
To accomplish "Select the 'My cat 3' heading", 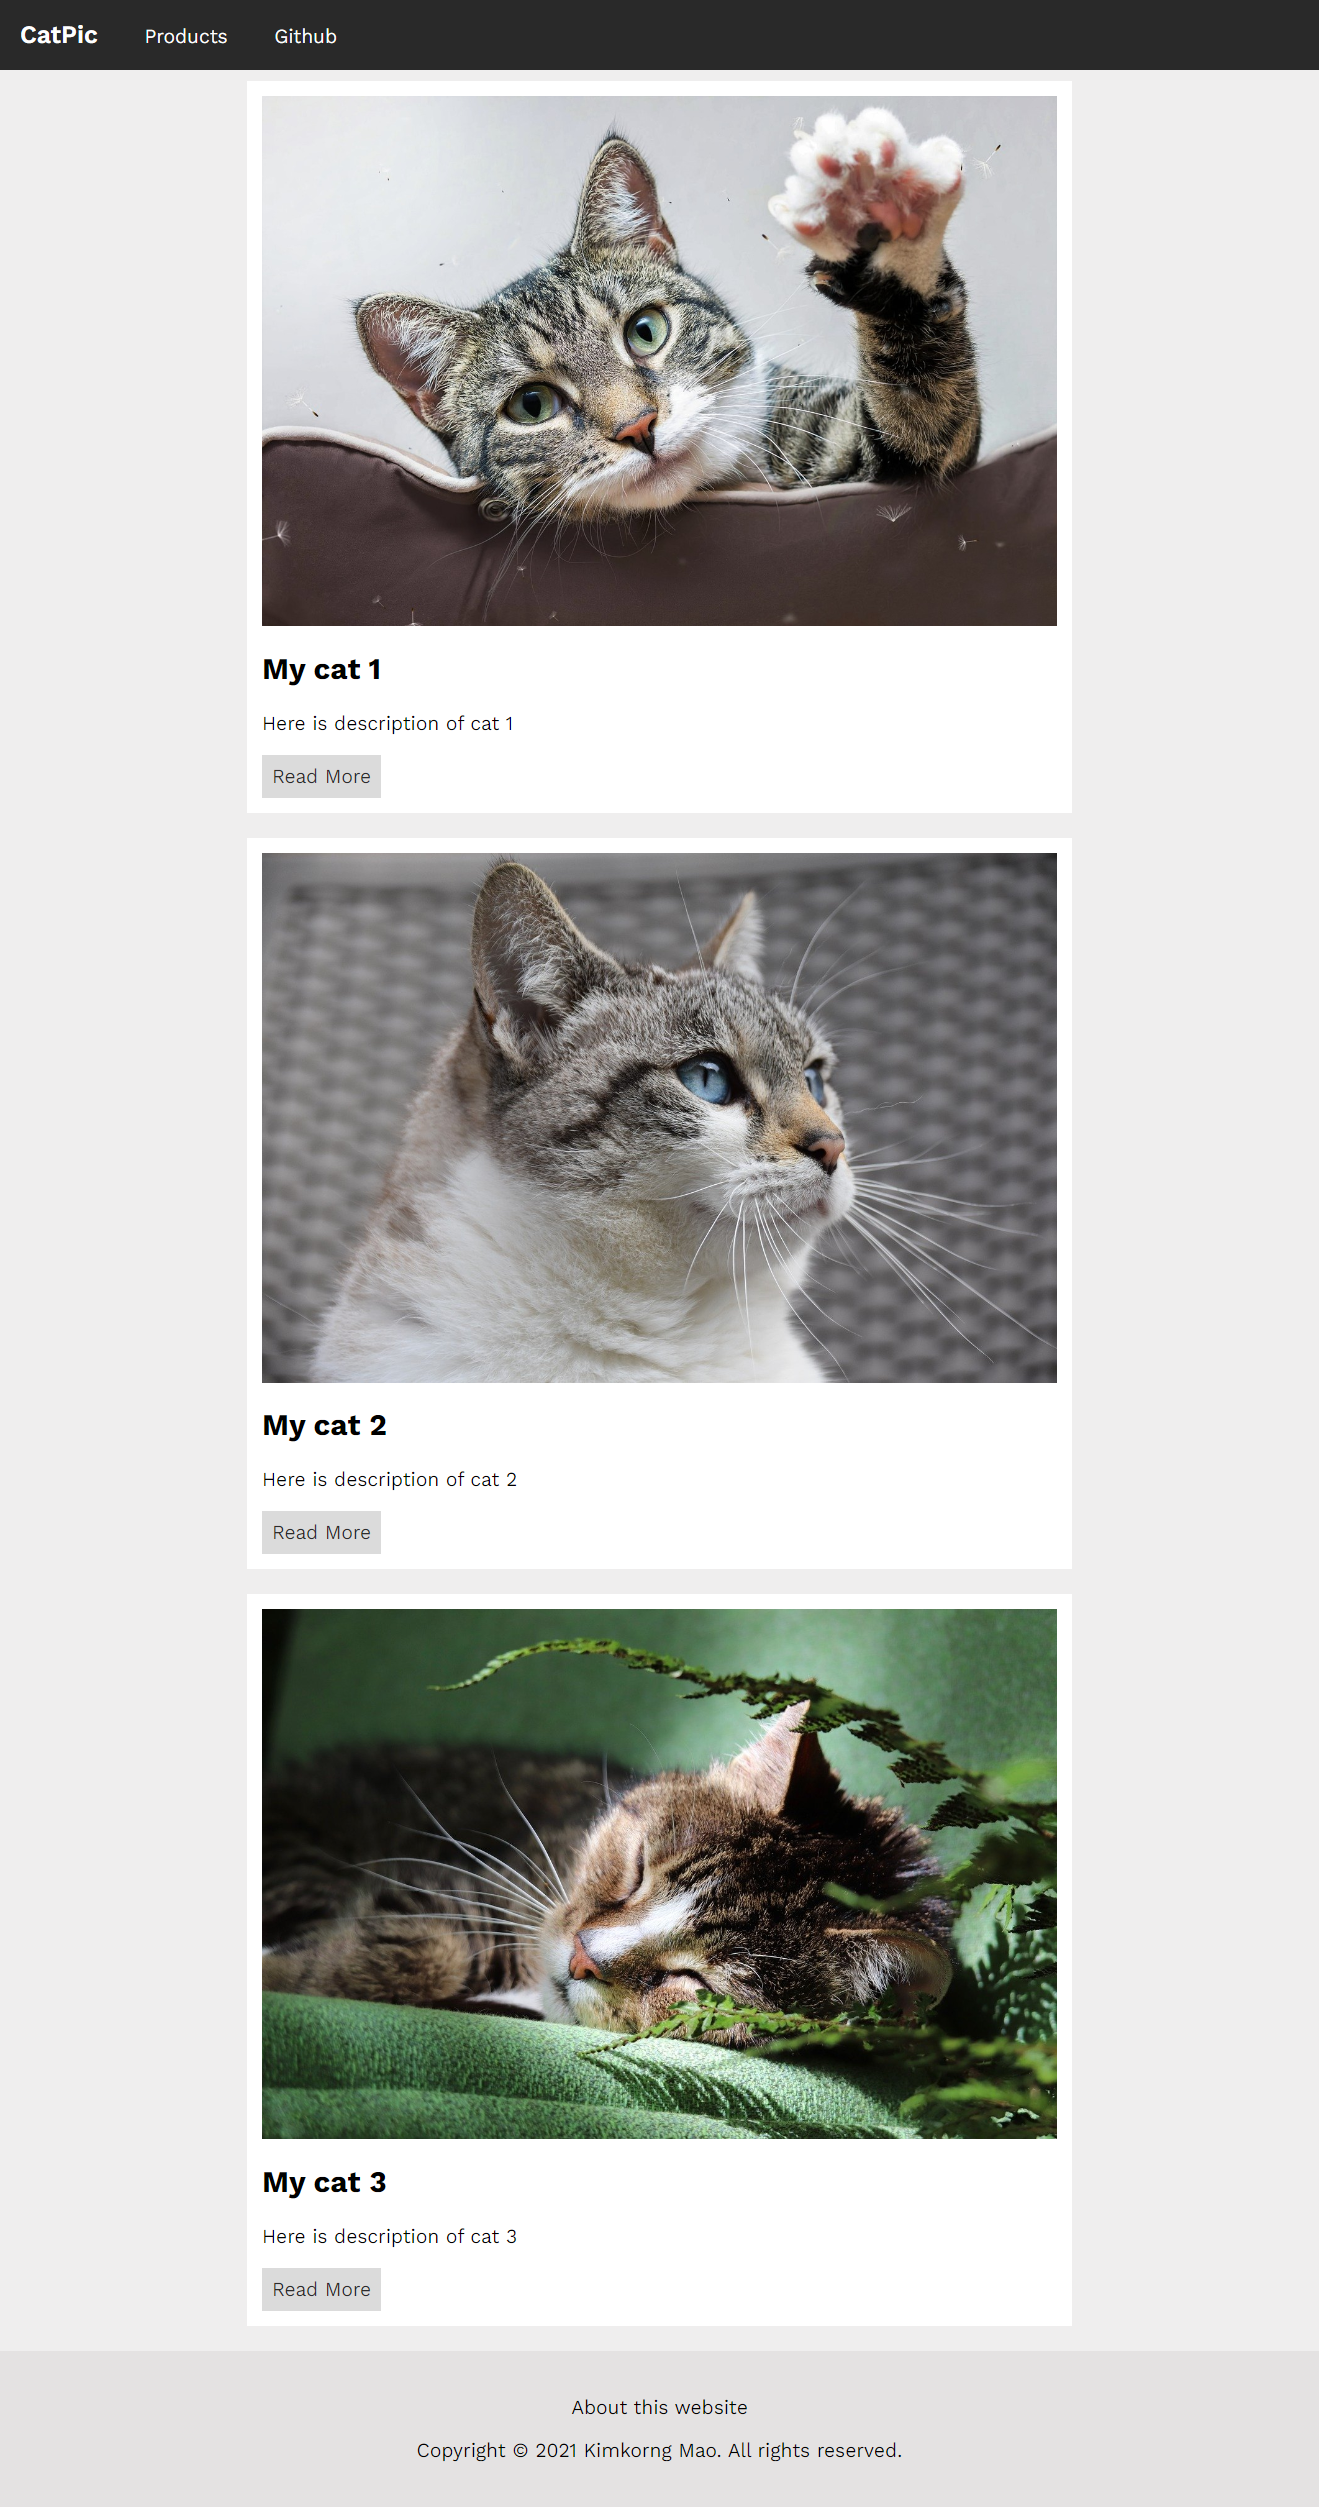I will pos(324,2182).
